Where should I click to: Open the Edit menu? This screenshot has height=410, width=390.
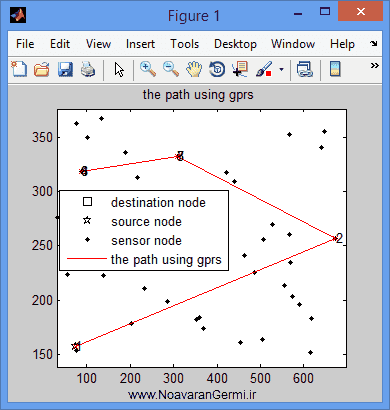[60, 44]
